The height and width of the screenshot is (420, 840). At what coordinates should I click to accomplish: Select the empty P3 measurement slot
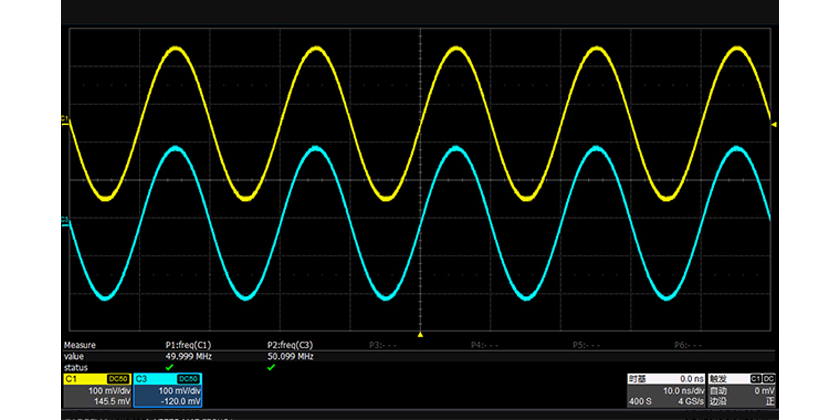click(x=385, y=344)
